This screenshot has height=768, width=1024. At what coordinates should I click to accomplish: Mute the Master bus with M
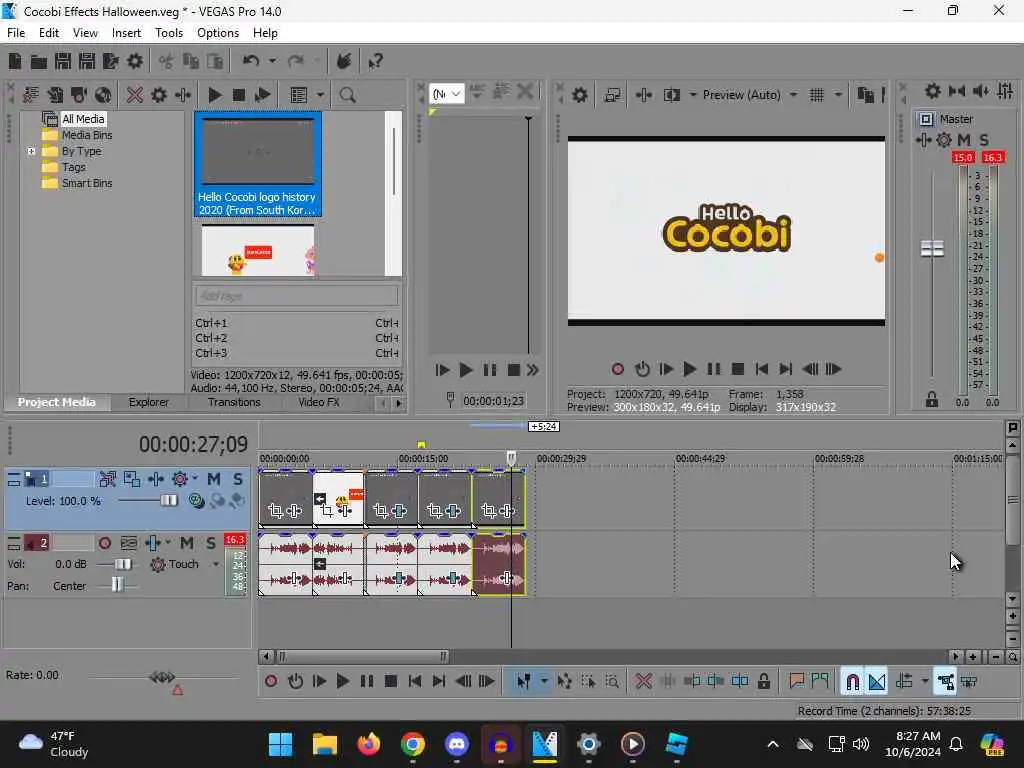pyautogui.click(x=964, y=140)
